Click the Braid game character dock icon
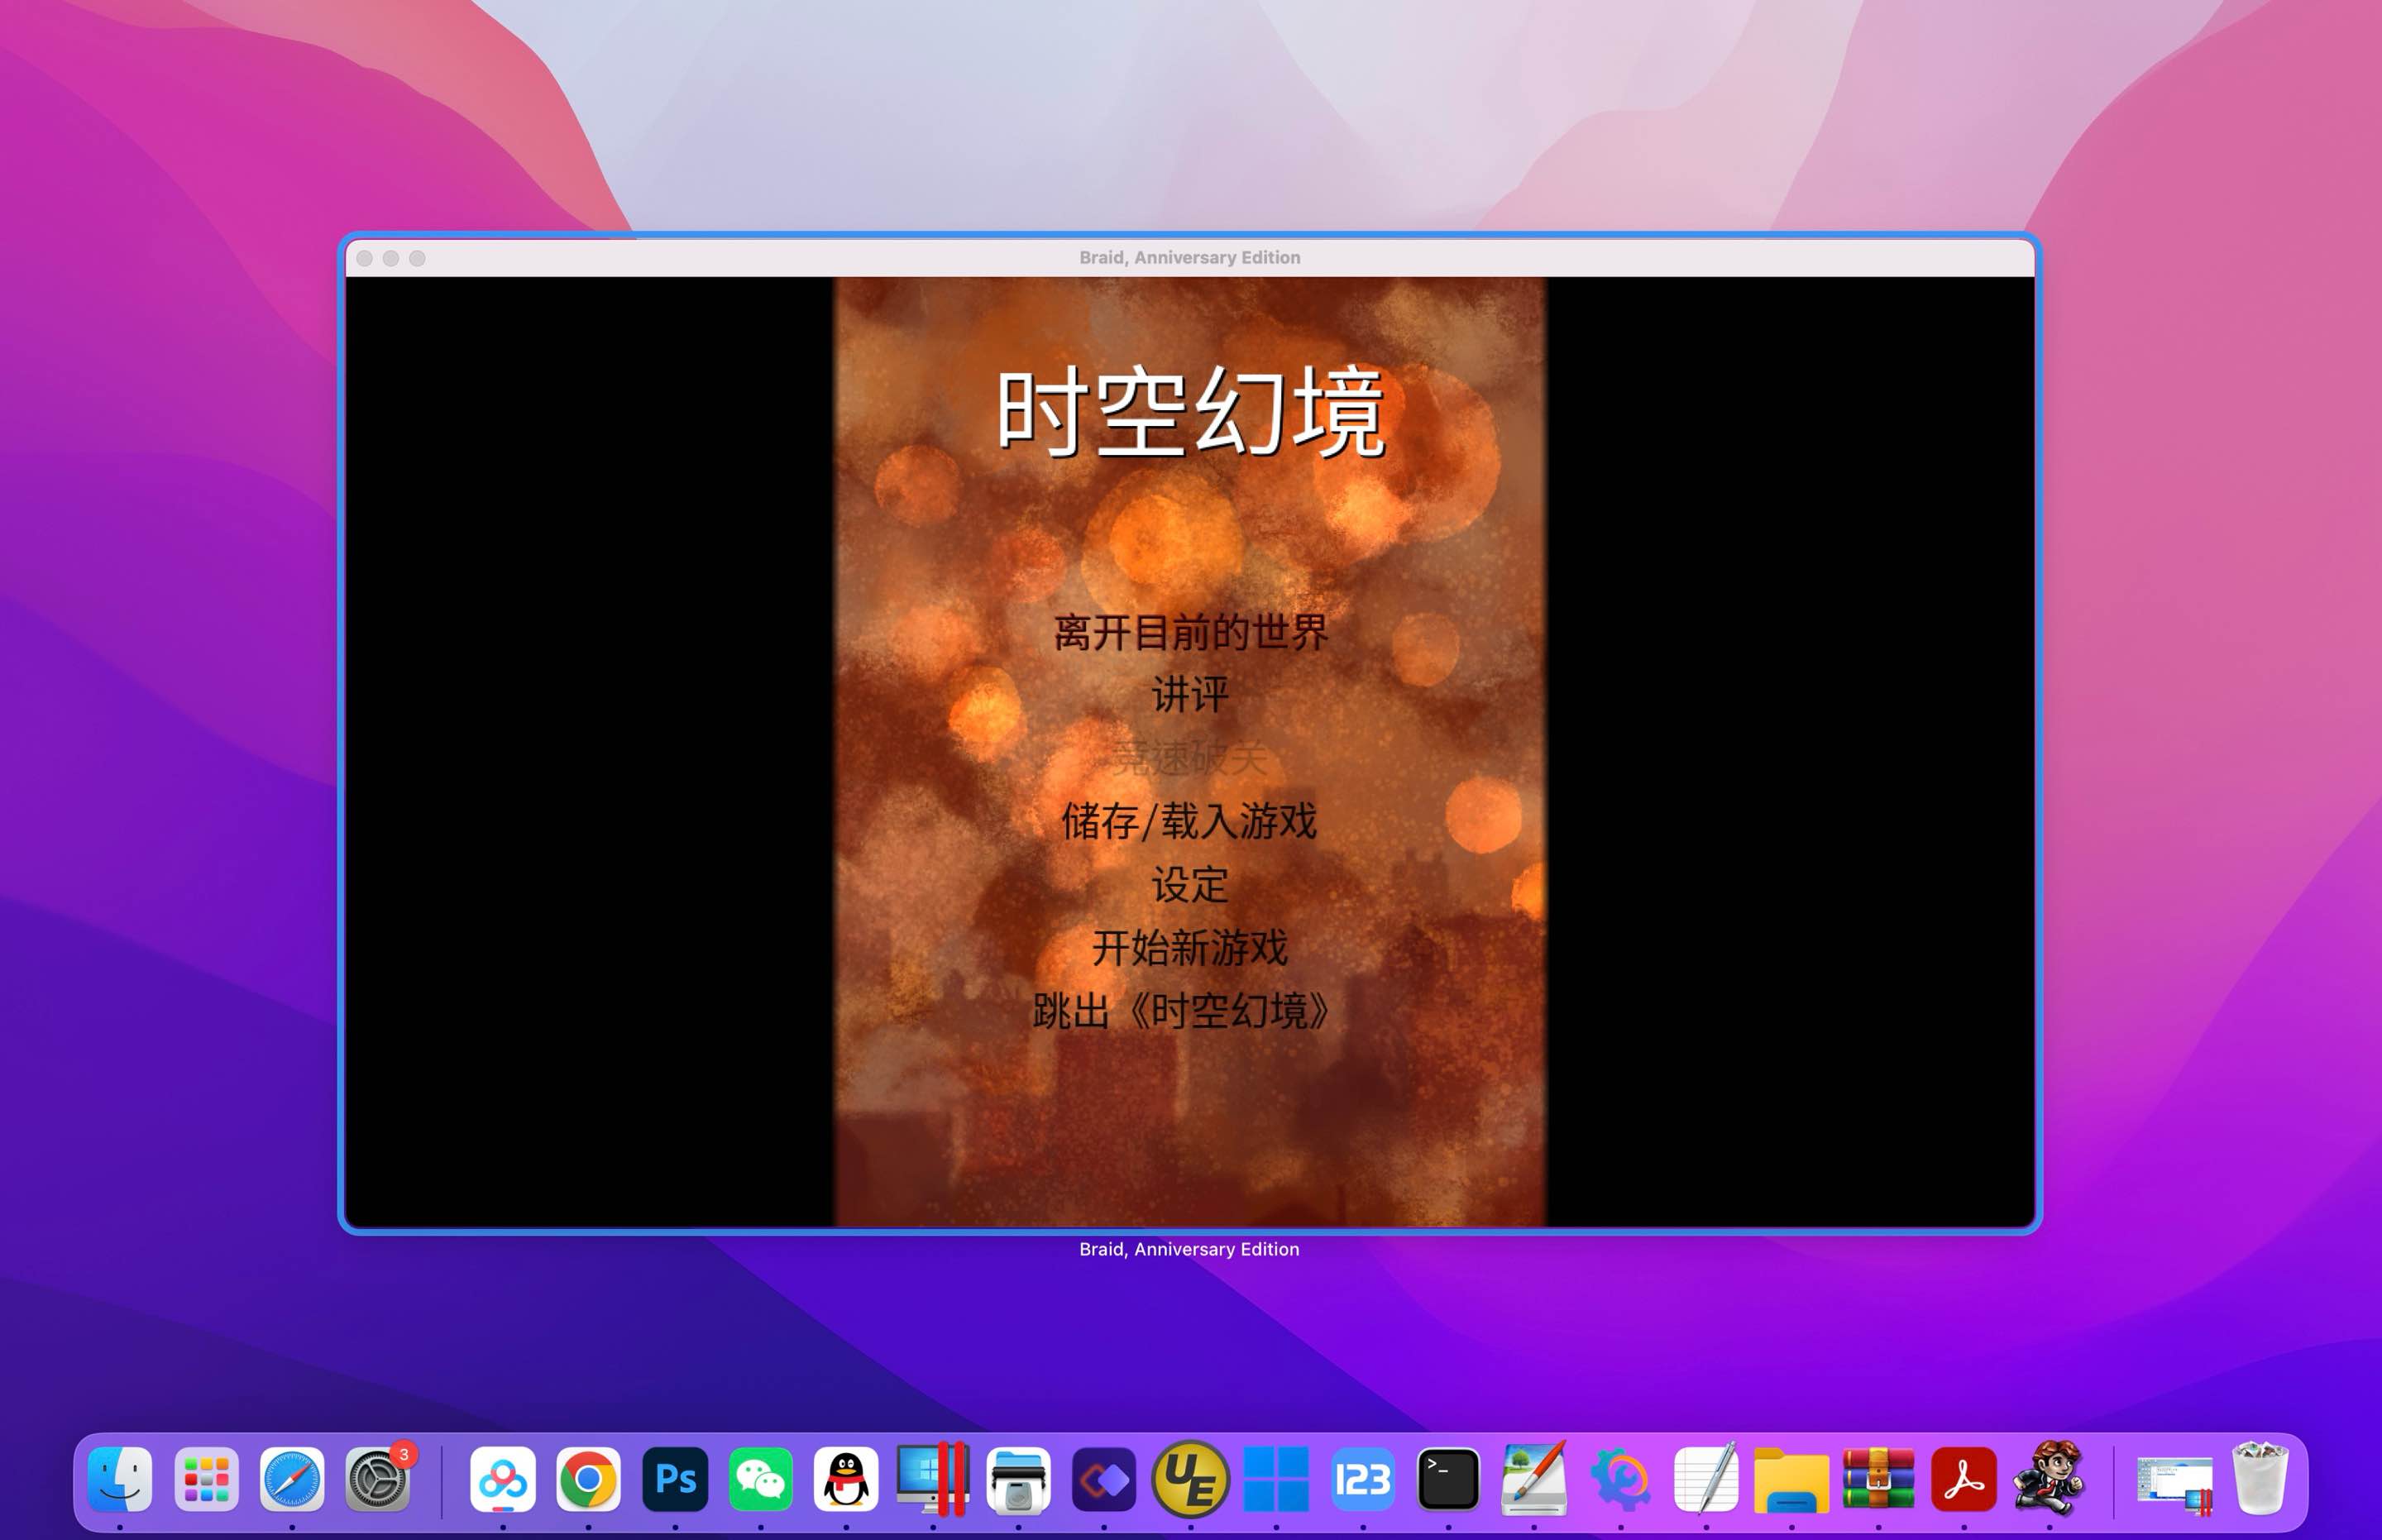The width and height of the screenshot is (2382, 1540). click(x=2049, y=1478)
